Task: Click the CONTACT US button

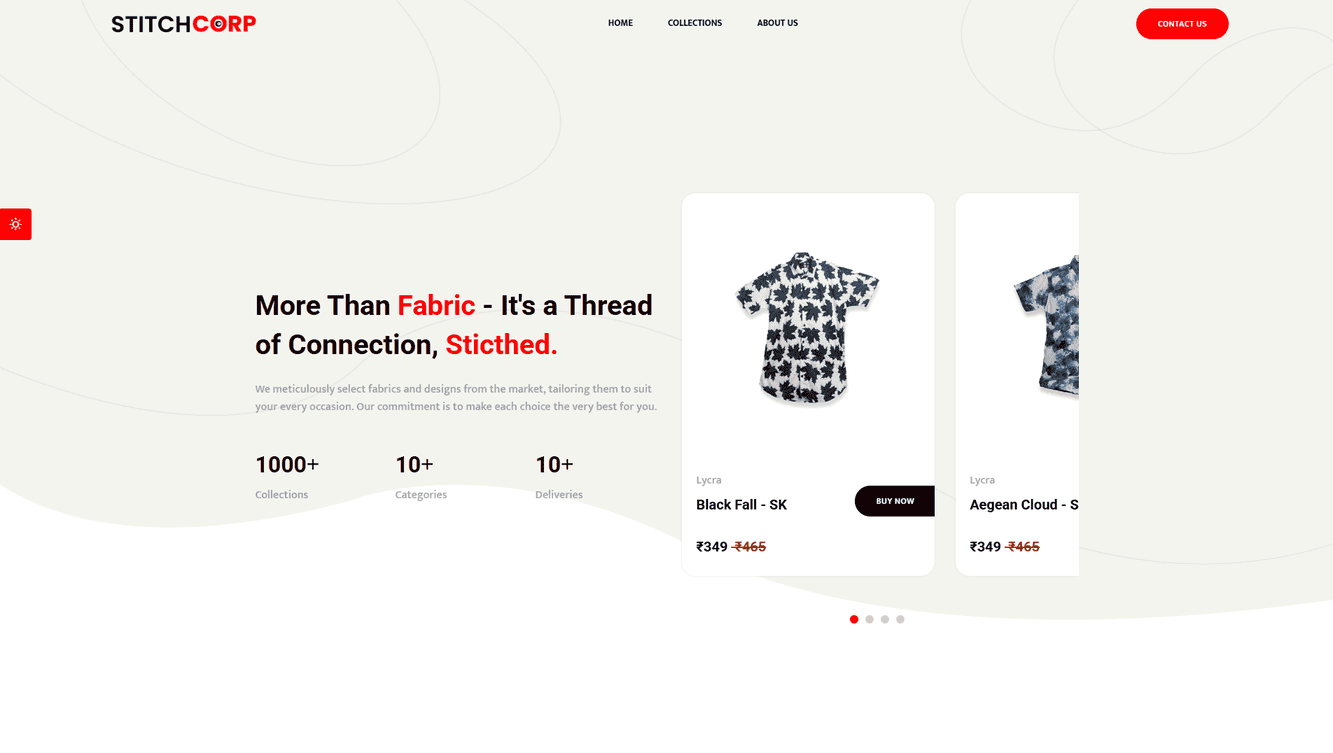Action: (x=1182, y=23)
